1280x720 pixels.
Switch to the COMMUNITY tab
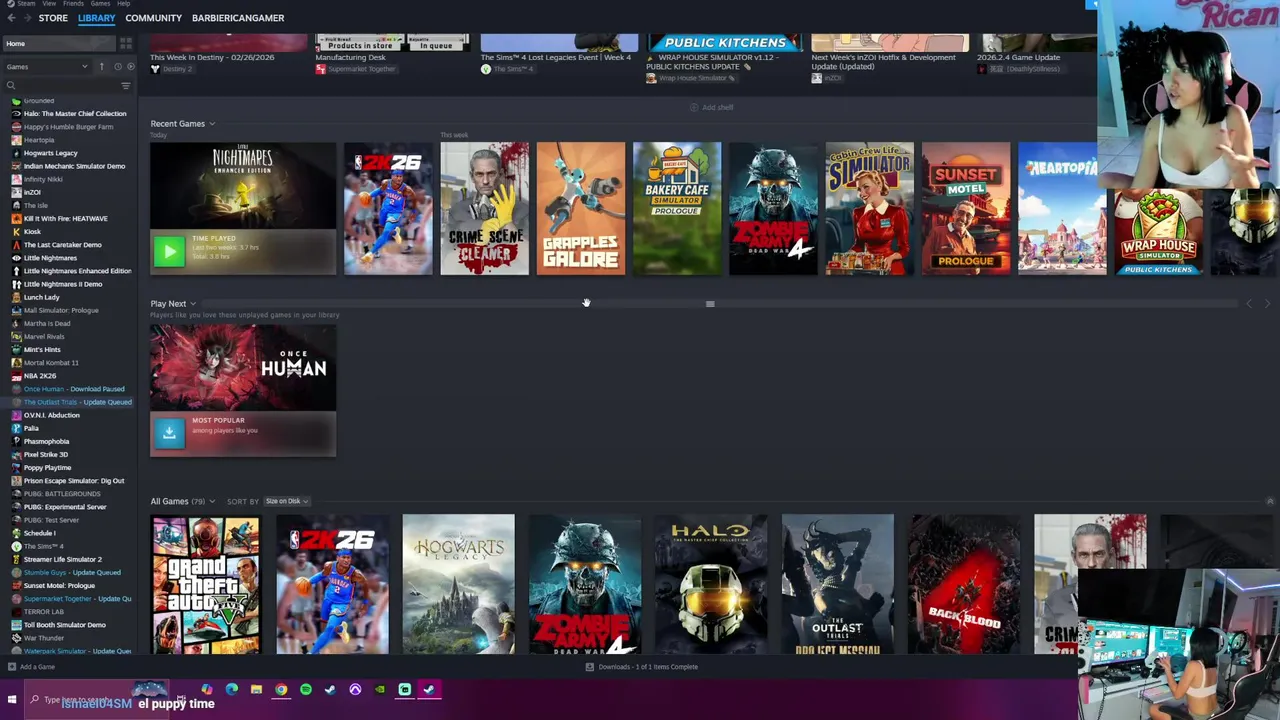[154, 18]
